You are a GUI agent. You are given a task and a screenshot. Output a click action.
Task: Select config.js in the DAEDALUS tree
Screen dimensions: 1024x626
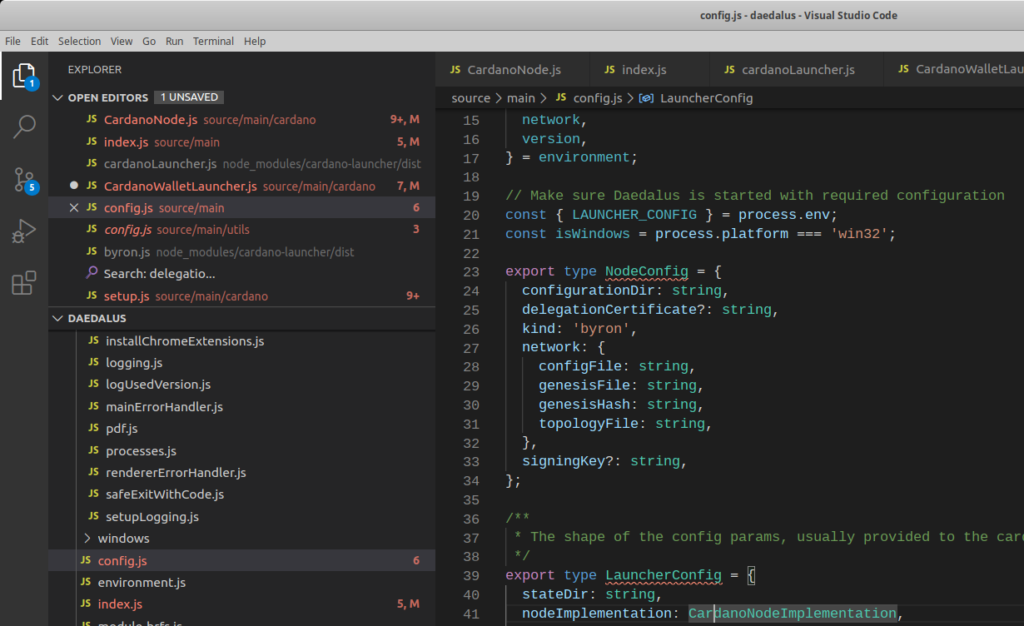242,560
